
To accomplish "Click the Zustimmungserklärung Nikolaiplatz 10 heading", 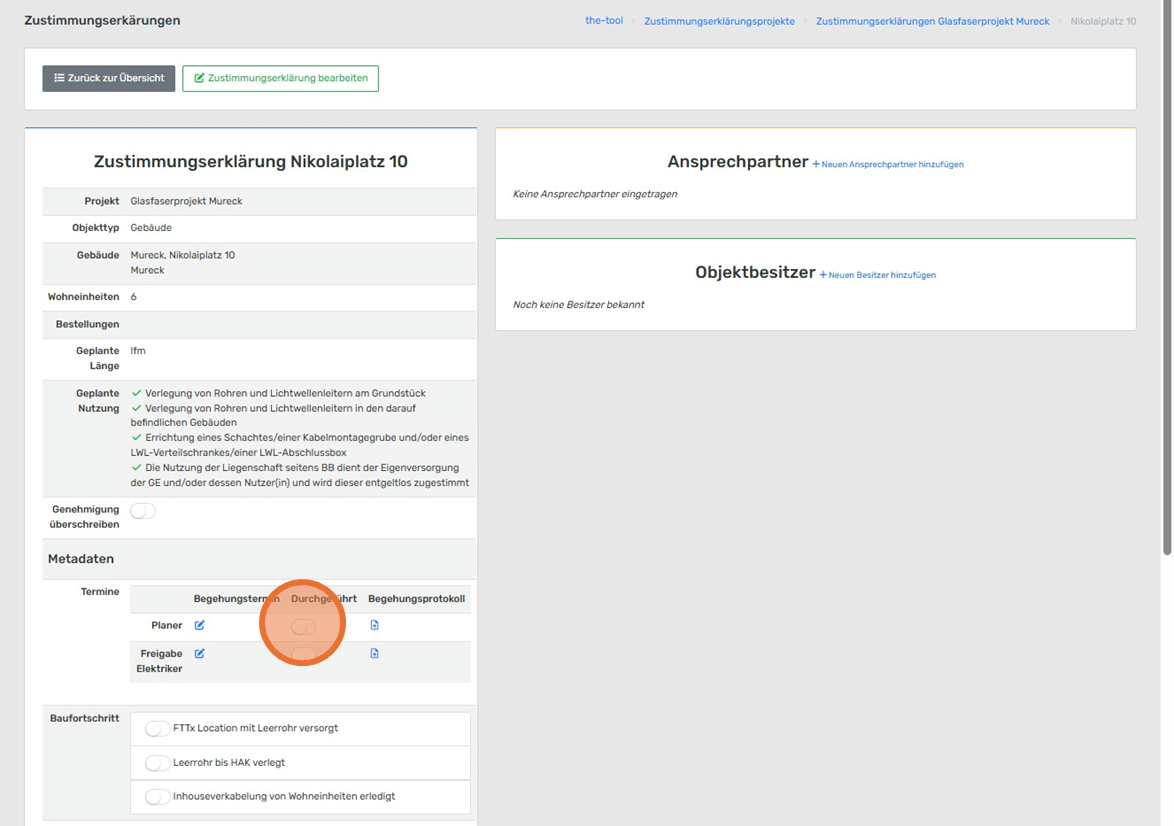I will click(251, 162).
